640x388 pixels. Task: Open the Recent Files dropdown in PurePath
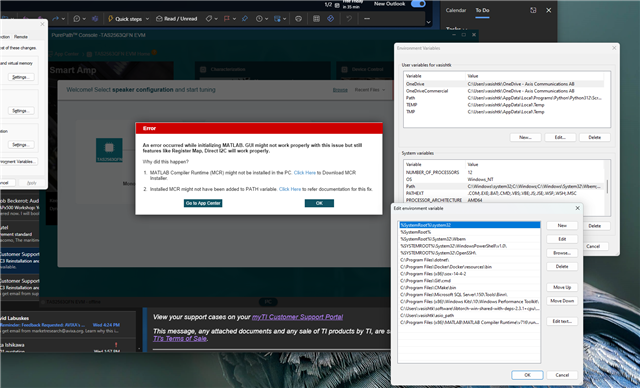pyautogui.click(x=369, y=90)
